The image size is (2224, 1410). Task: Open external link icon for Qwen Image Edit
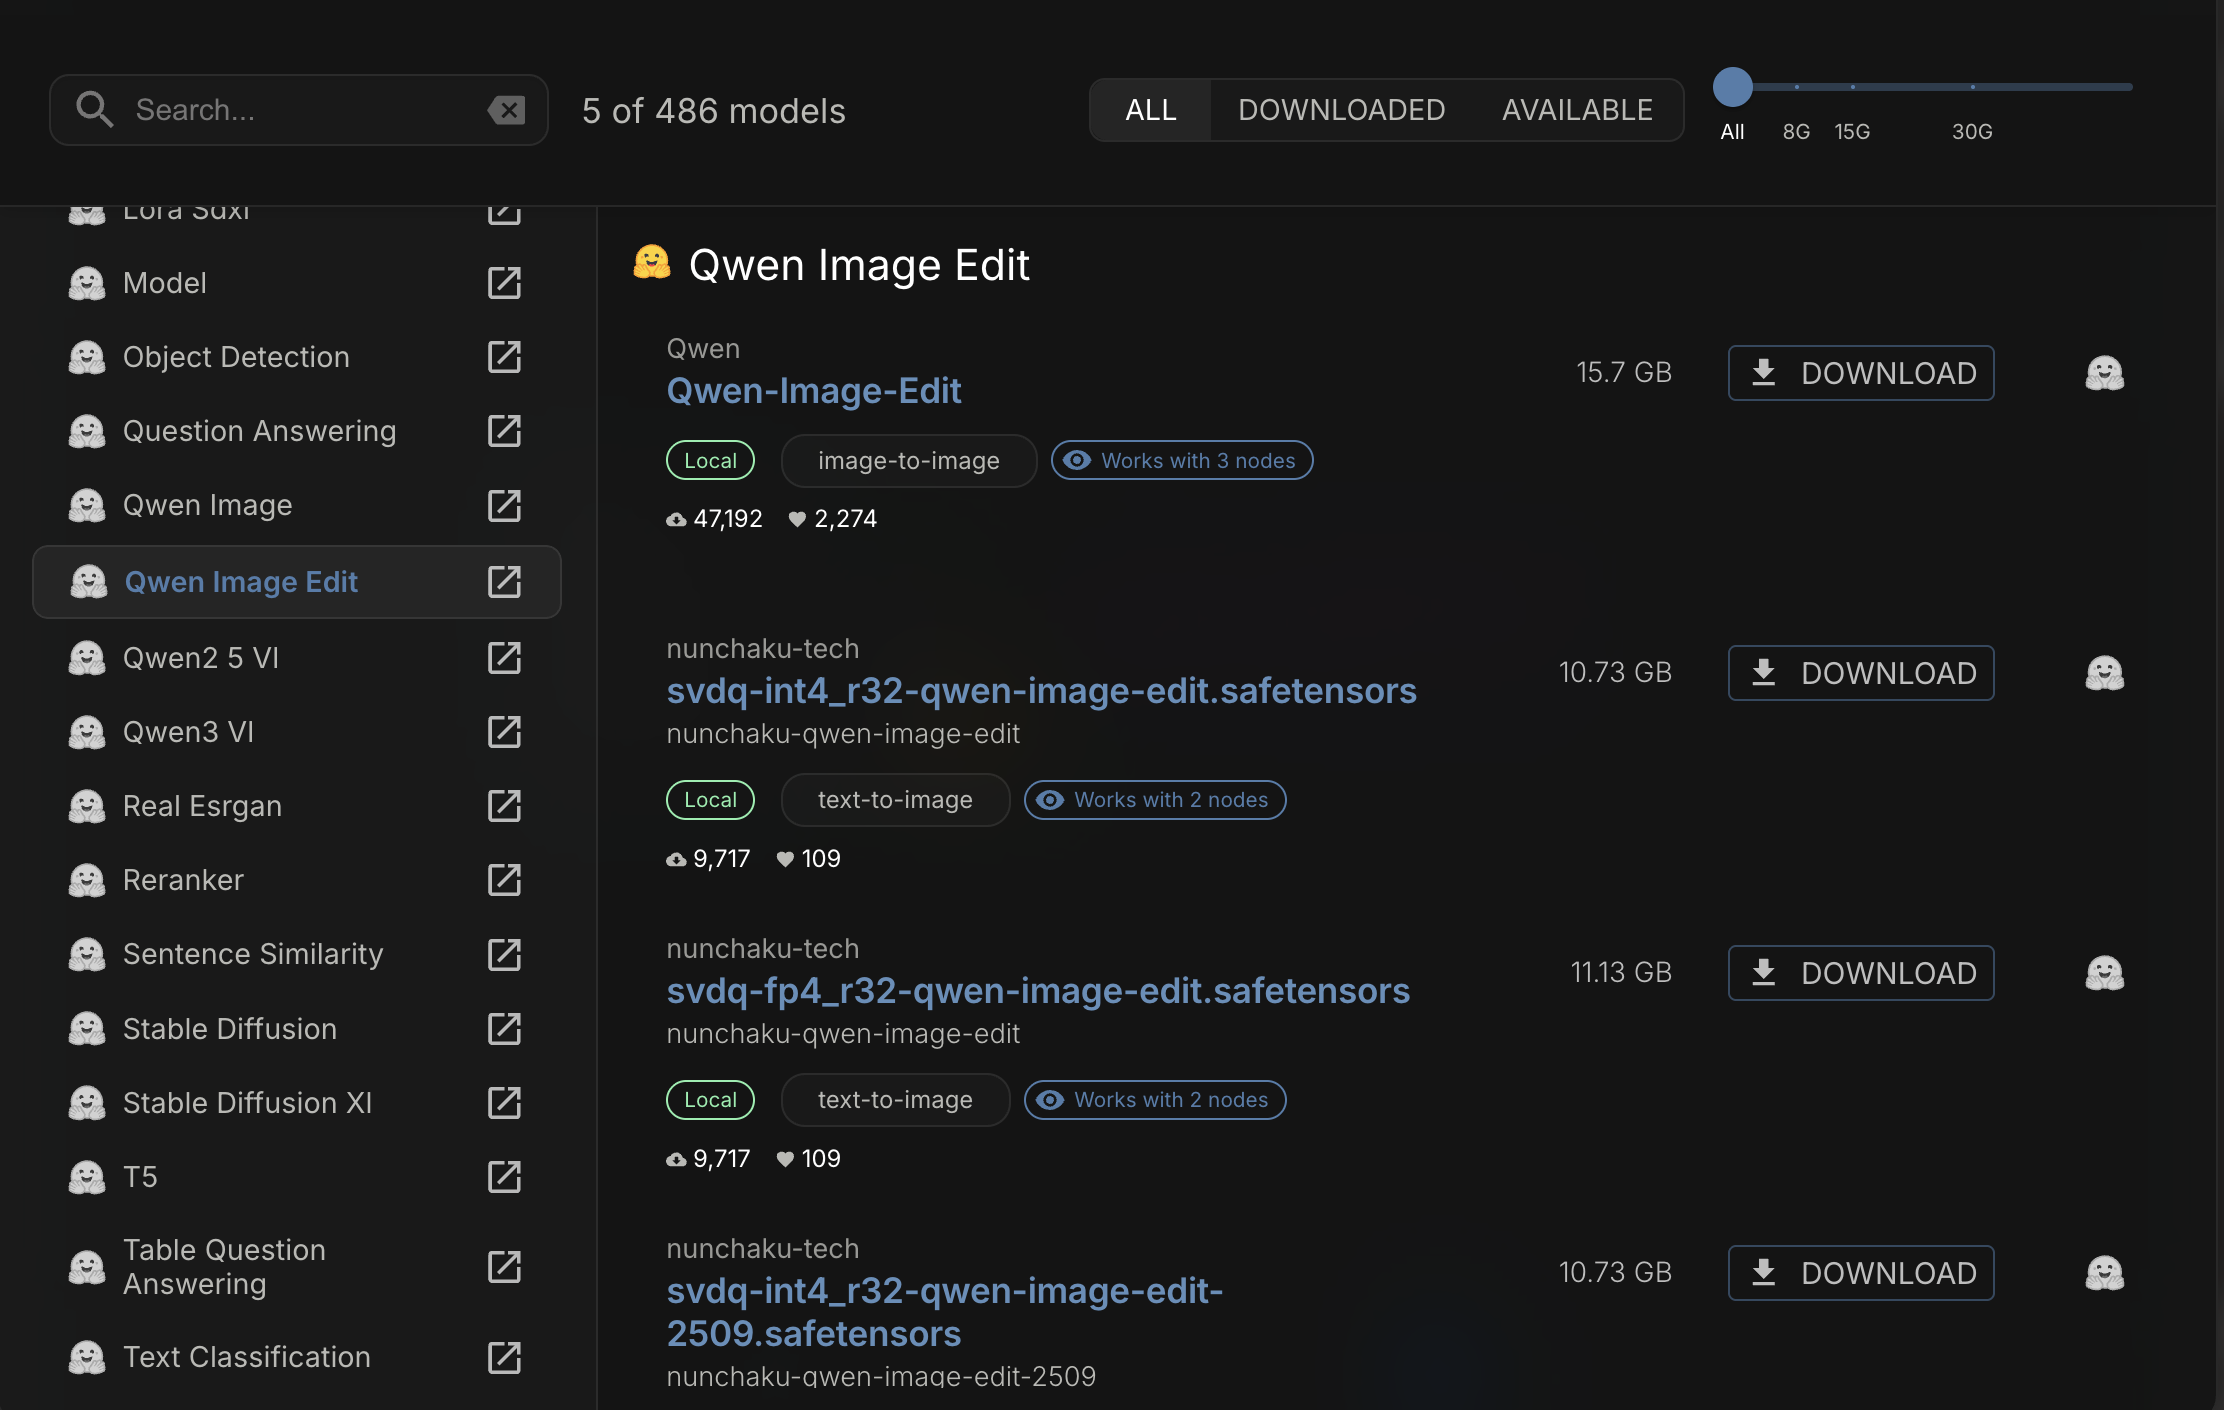pyautogui.click(x=504, y=582)
